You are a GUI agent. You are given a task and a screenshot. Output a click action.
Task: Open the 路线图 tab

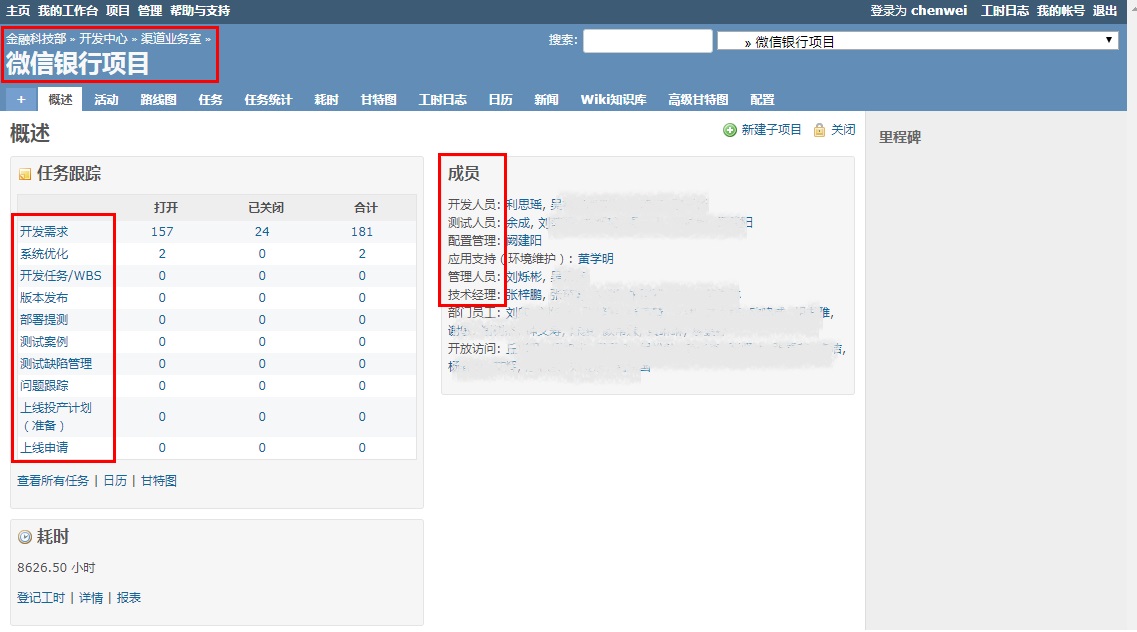tap(158, 99)
